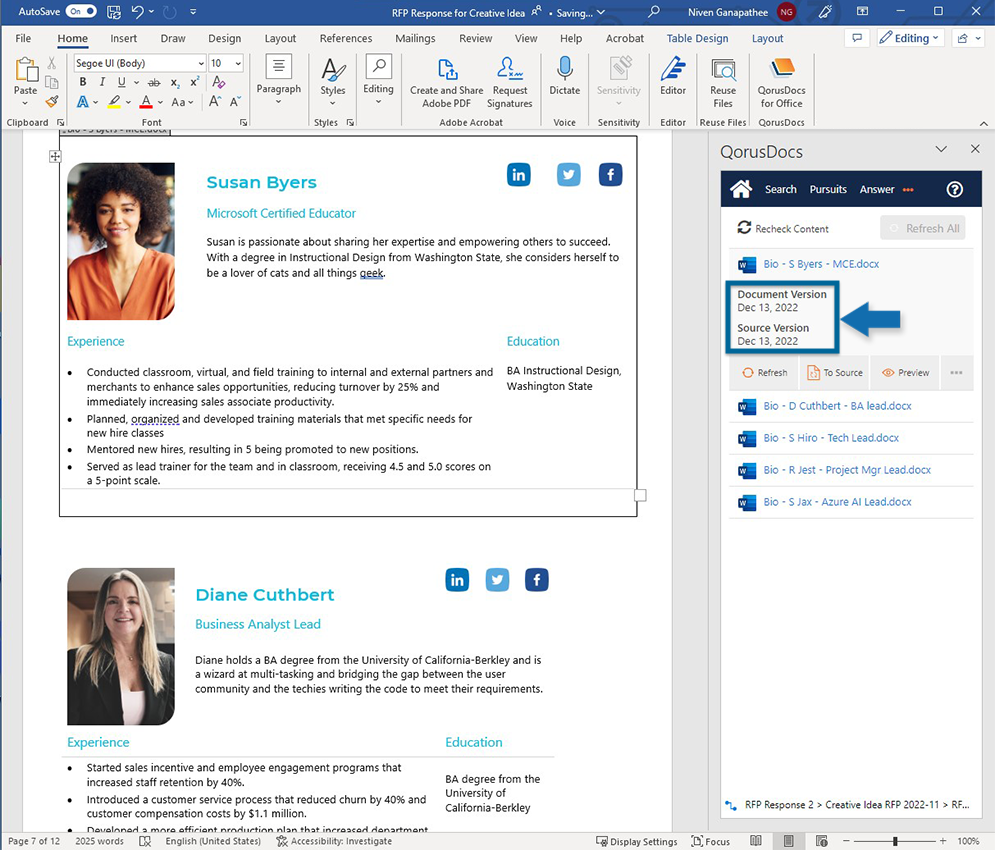995x856 pixels.
Task: Click the table move handle
Action: 55,156
